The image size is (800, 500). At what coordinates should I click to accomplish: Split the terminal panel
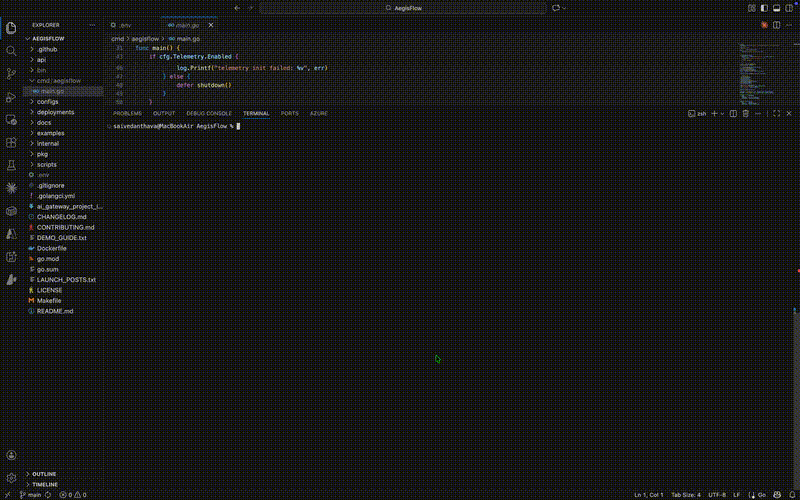(733, 113)
